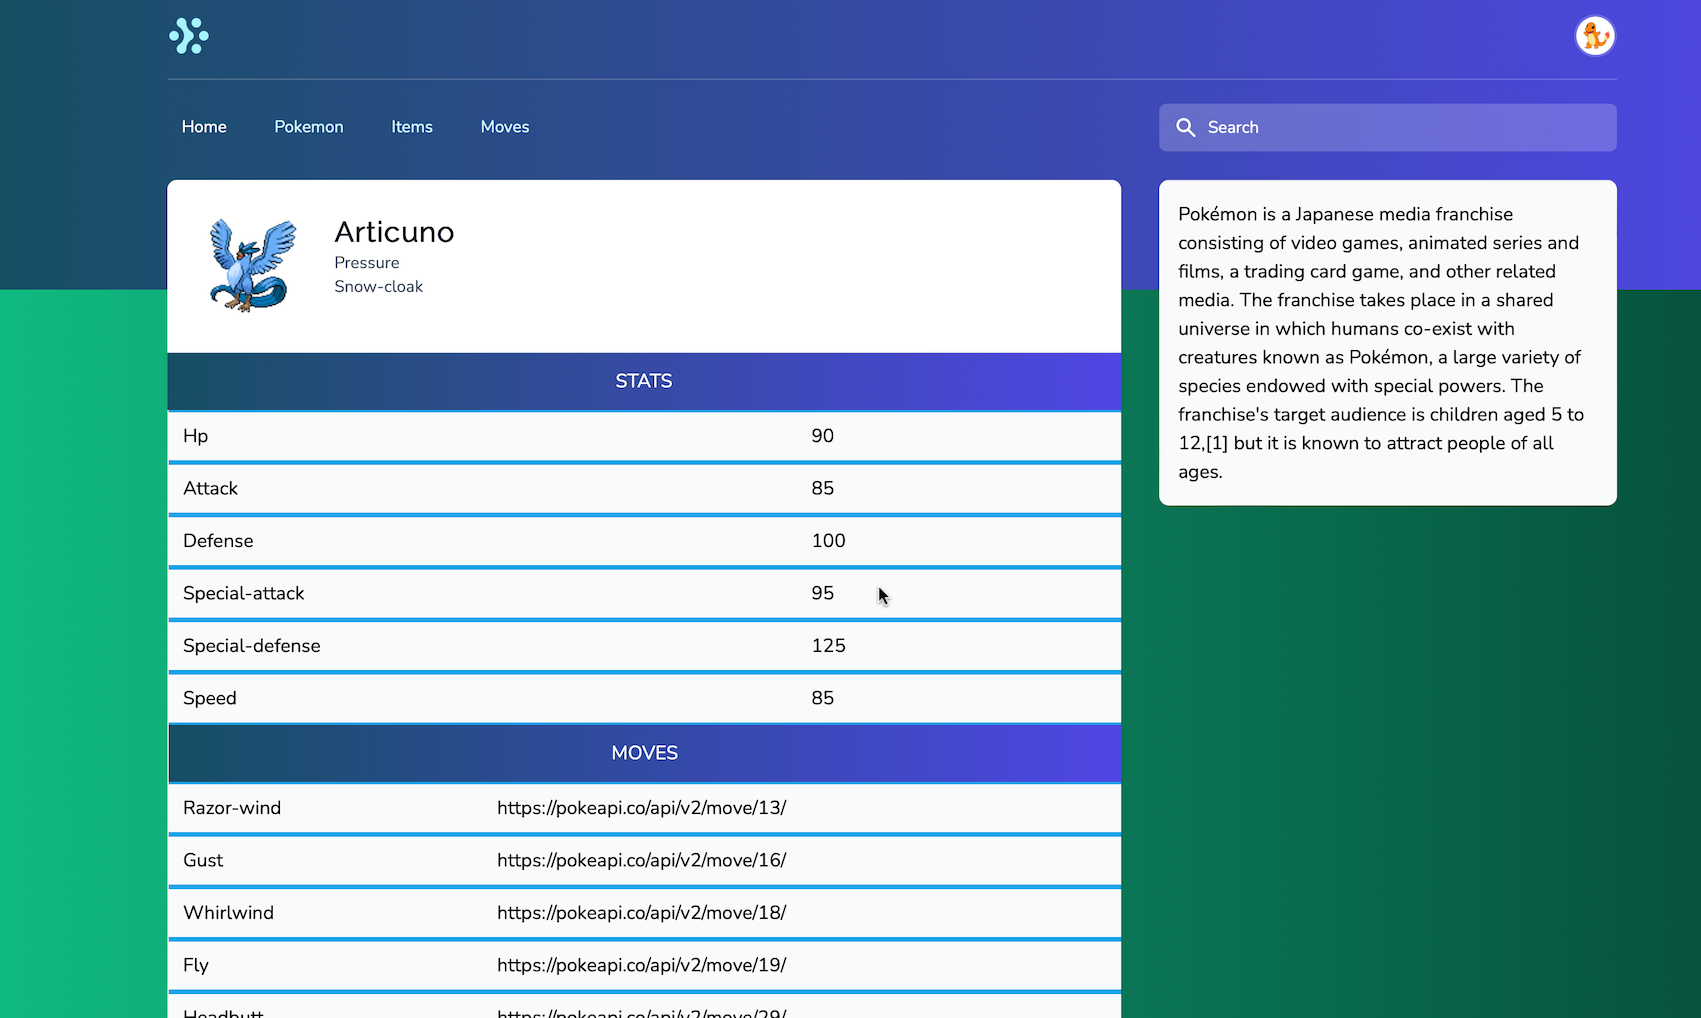Click the Razor-wind move name
The image size is (1701, 1018).
(x=232, y=808)
